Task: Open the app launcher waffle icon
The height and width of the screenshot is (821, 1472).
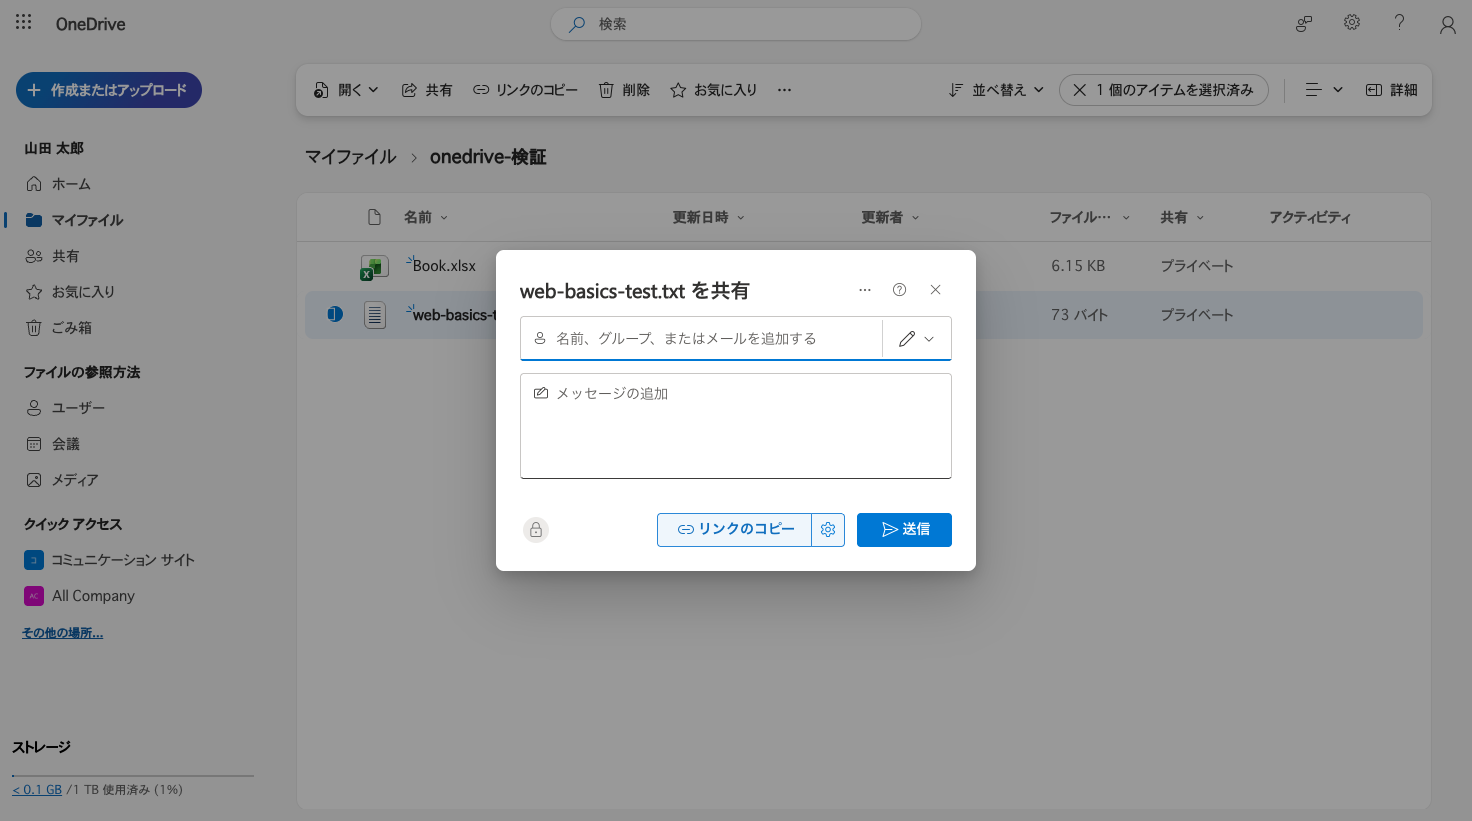Action: click(x=24, y=22)
